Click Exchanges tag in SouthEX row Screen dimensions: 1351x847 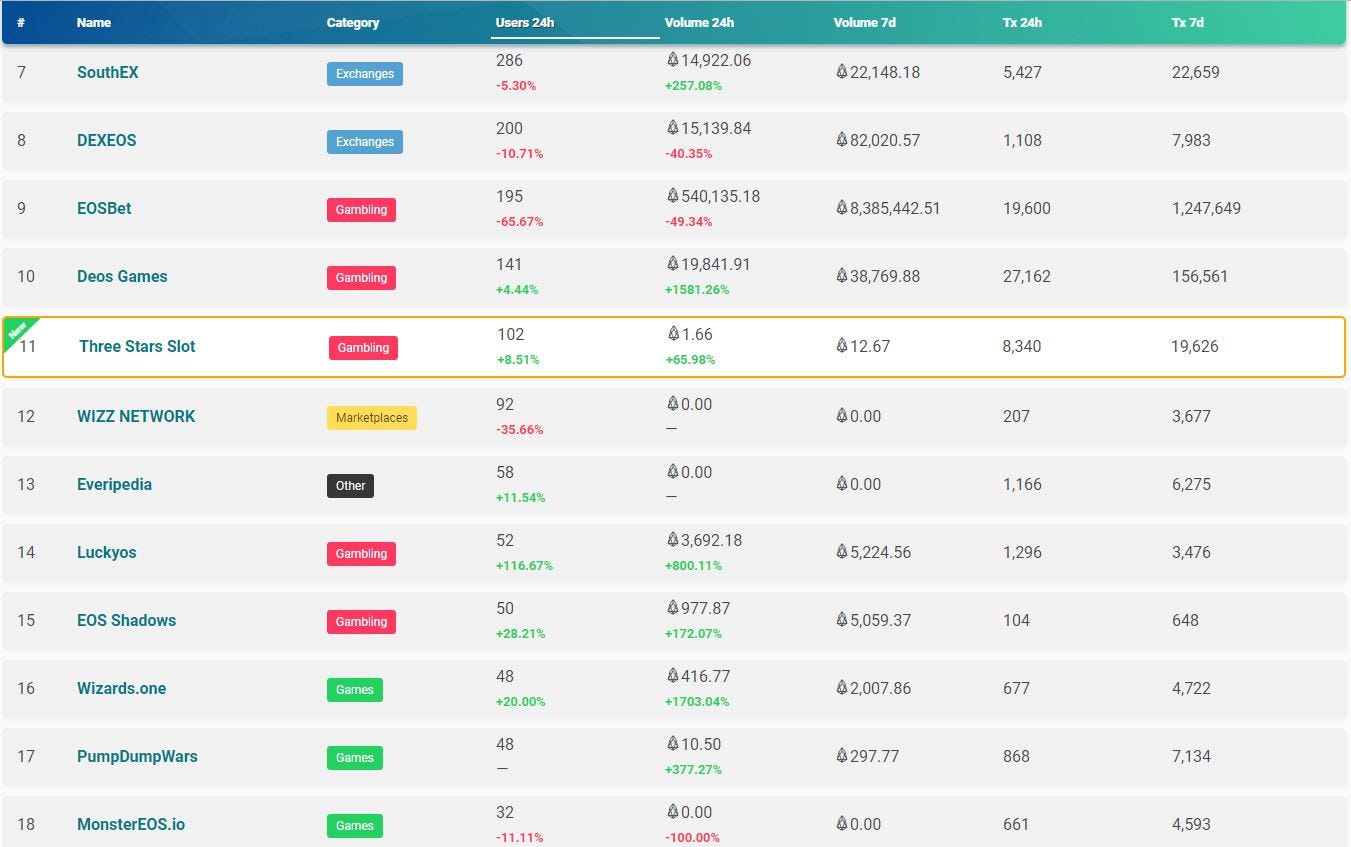point(365,74)
